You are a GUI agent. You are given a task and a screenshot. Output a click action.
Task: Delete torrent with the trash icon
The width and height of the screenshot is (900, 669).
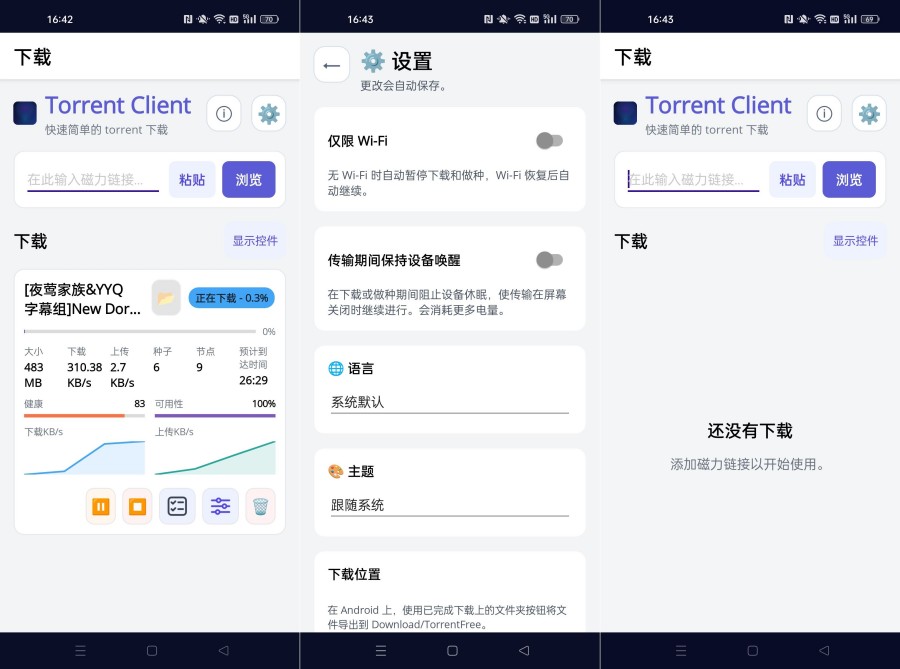coord(261,507)
